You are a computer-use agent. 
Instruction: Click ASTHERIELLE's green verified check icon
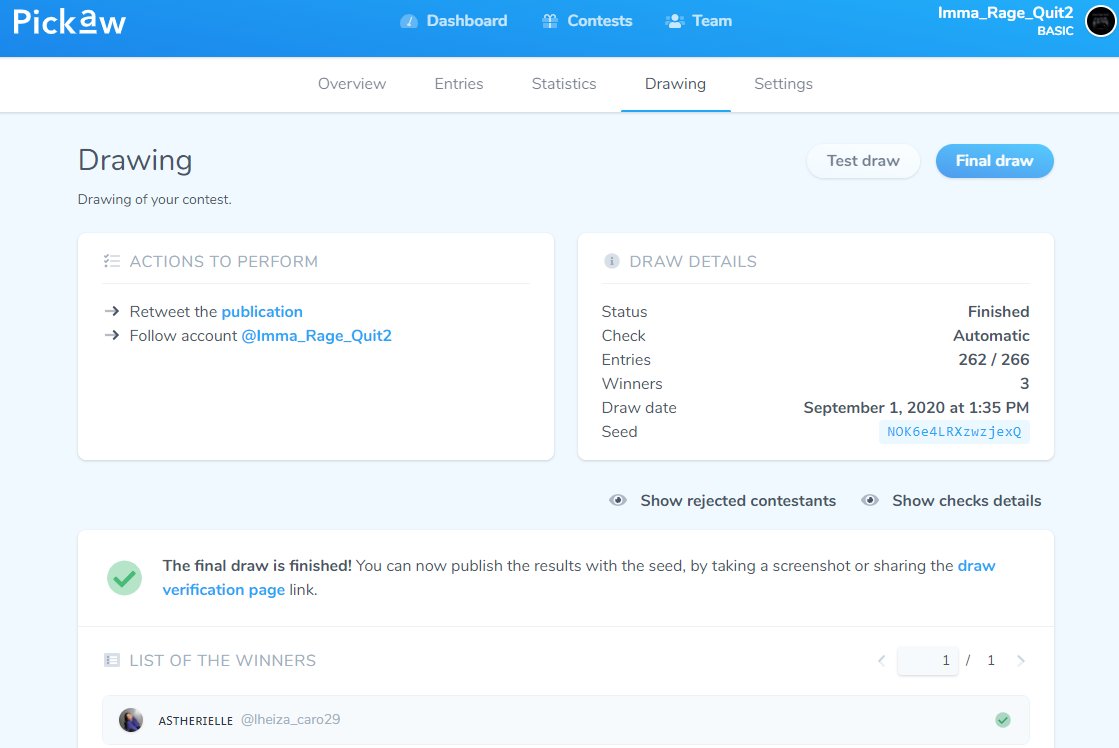pos(1003,719)
